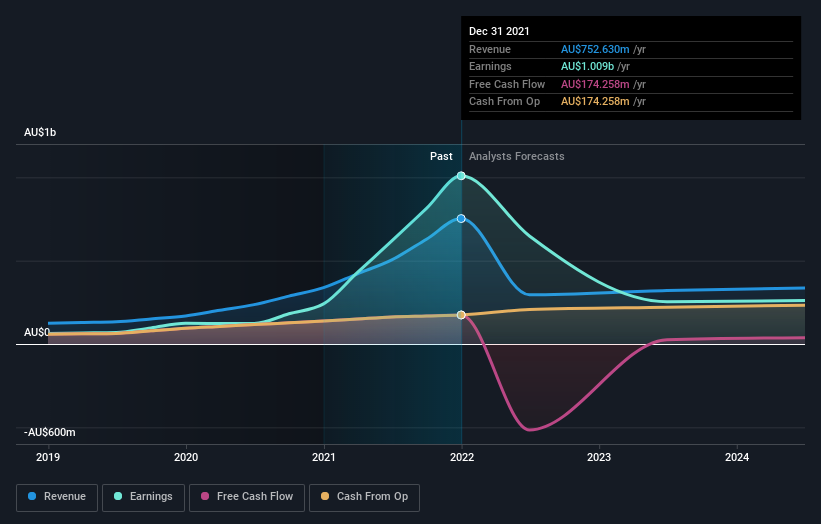Screen dimensions: 821x524
Task: Click the Dec 31 2021 tooltip date
Action: coord(499,31)
